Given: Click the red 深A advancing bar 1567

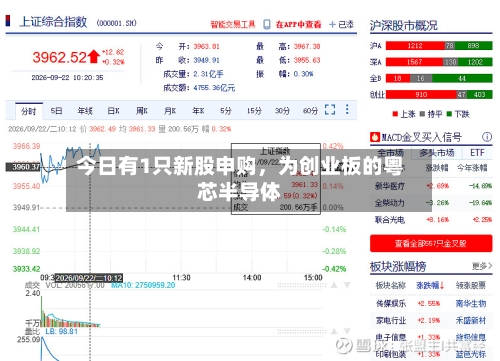Looking at the screenshot, I should pyautogui.click(x=414, y=62).
